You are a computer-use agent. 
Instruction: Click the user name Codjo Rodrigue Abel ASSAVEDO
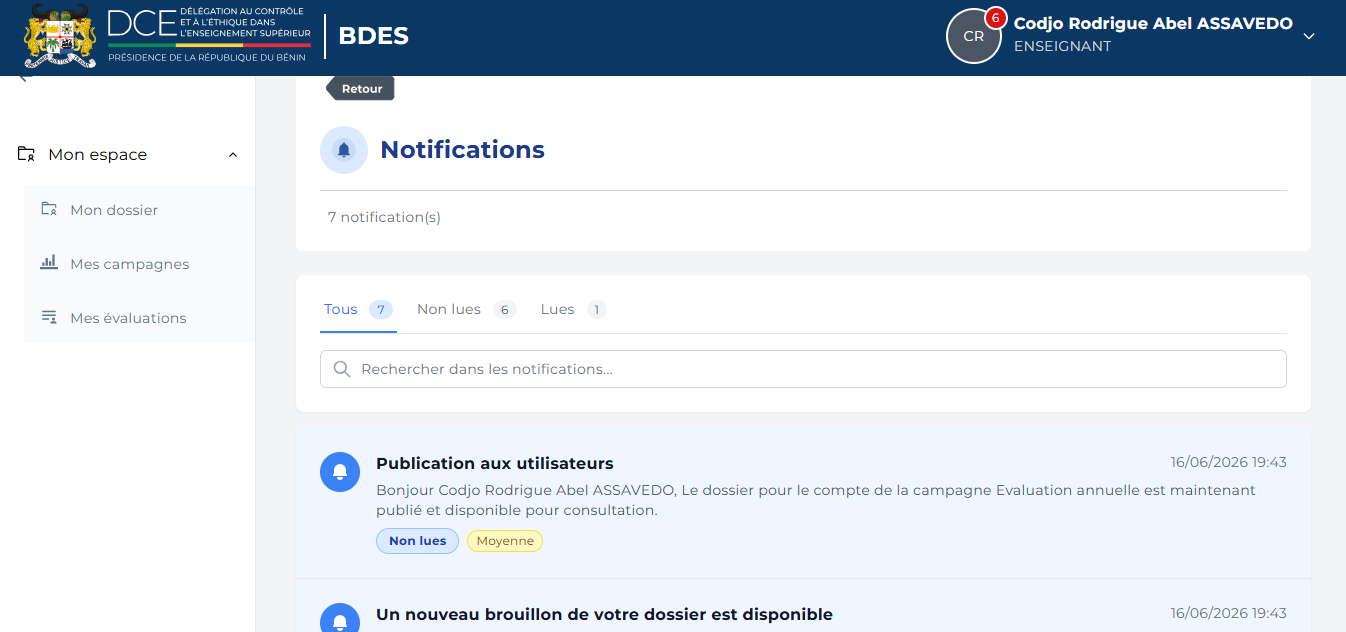1153,23
